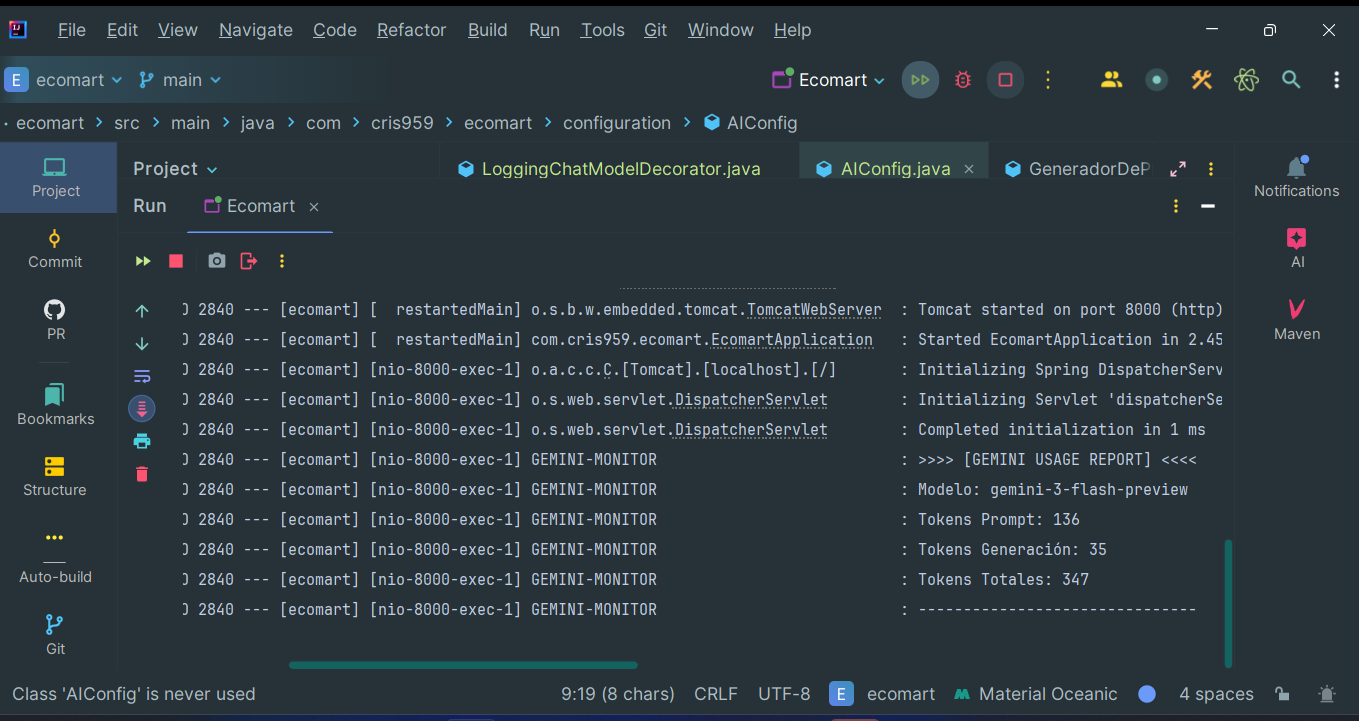Viewport: 1359px width, 721px height.
Task: Open the Material Oceanic theme switcher
Action: click(1036, 694)
